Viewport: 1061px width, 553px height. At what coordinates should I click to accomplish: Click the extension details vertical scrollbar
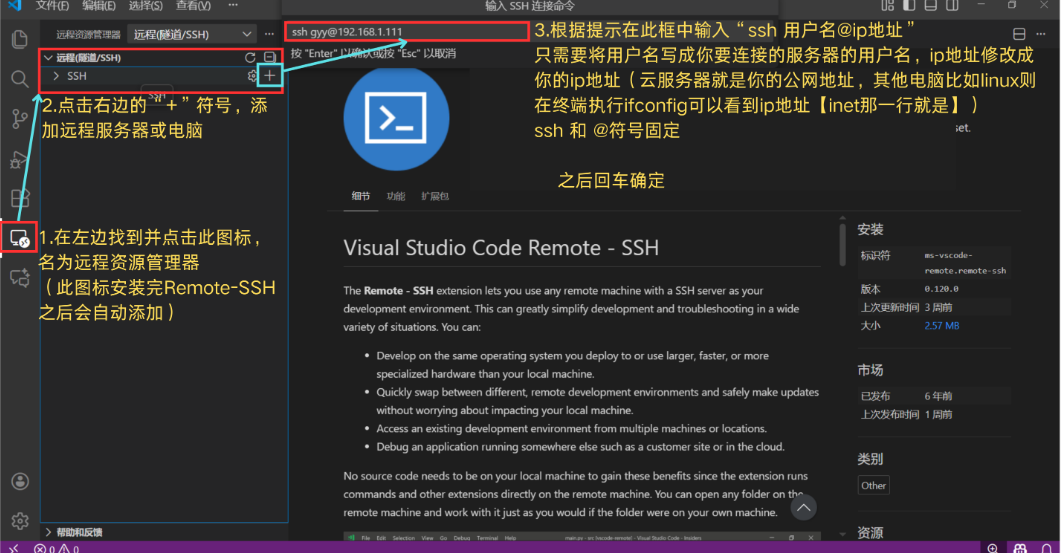click(x=842, y=244)
